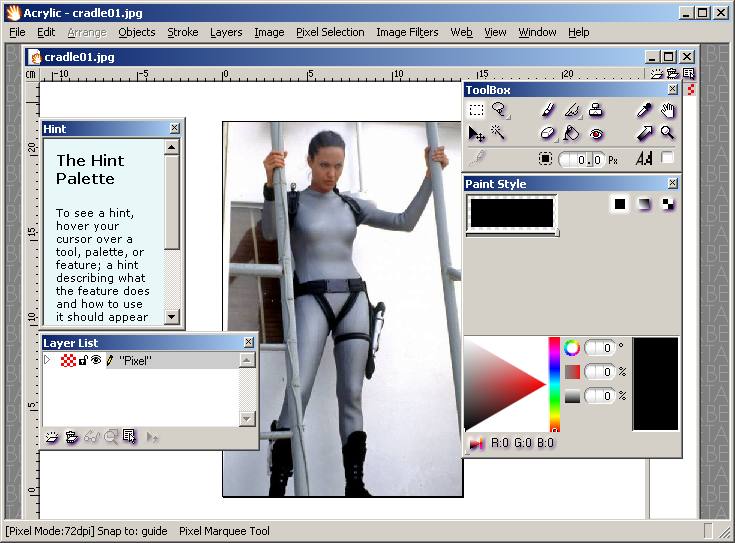Select the Paintbrush tool in ToolBox
The height and width of the screenshot is (543, 735).
pyautogui.click(x=548, y=110)
